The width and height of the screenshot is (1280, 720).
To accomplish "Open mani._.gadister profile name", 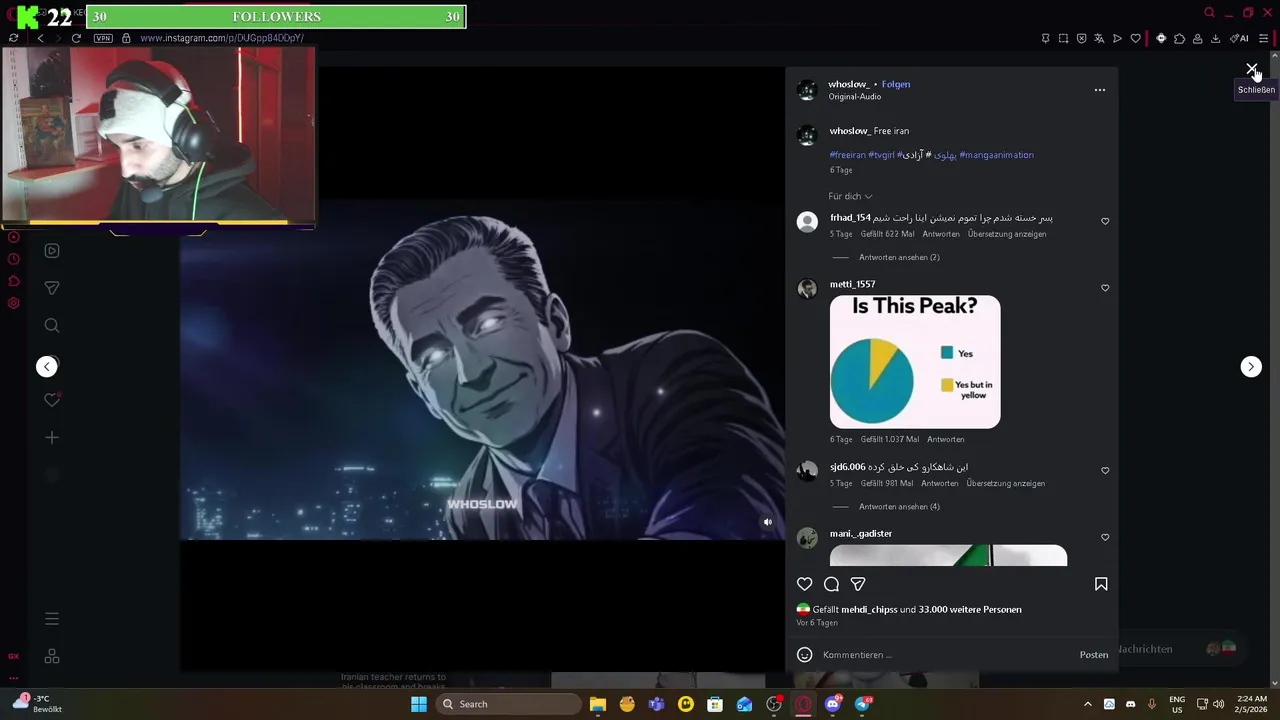I will pos(860,533).
